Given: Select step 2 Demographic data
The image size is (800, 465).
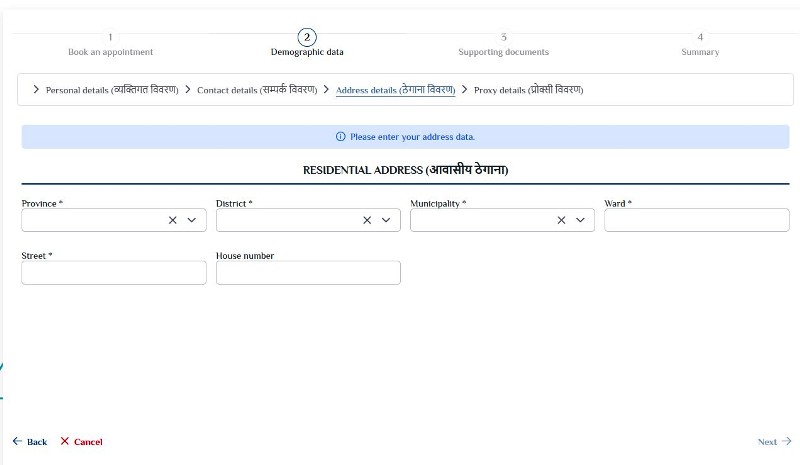Looking at the screenshot, I should pos(307,43).
